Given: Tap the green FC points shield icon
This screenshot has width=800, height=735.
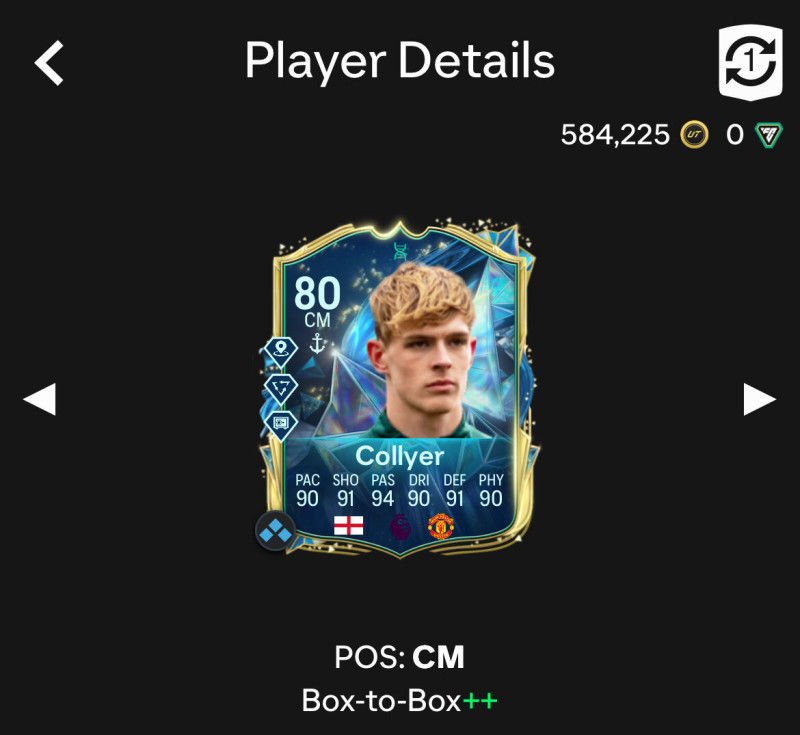Looking at the screenshot, I should [x=768, y=135].
